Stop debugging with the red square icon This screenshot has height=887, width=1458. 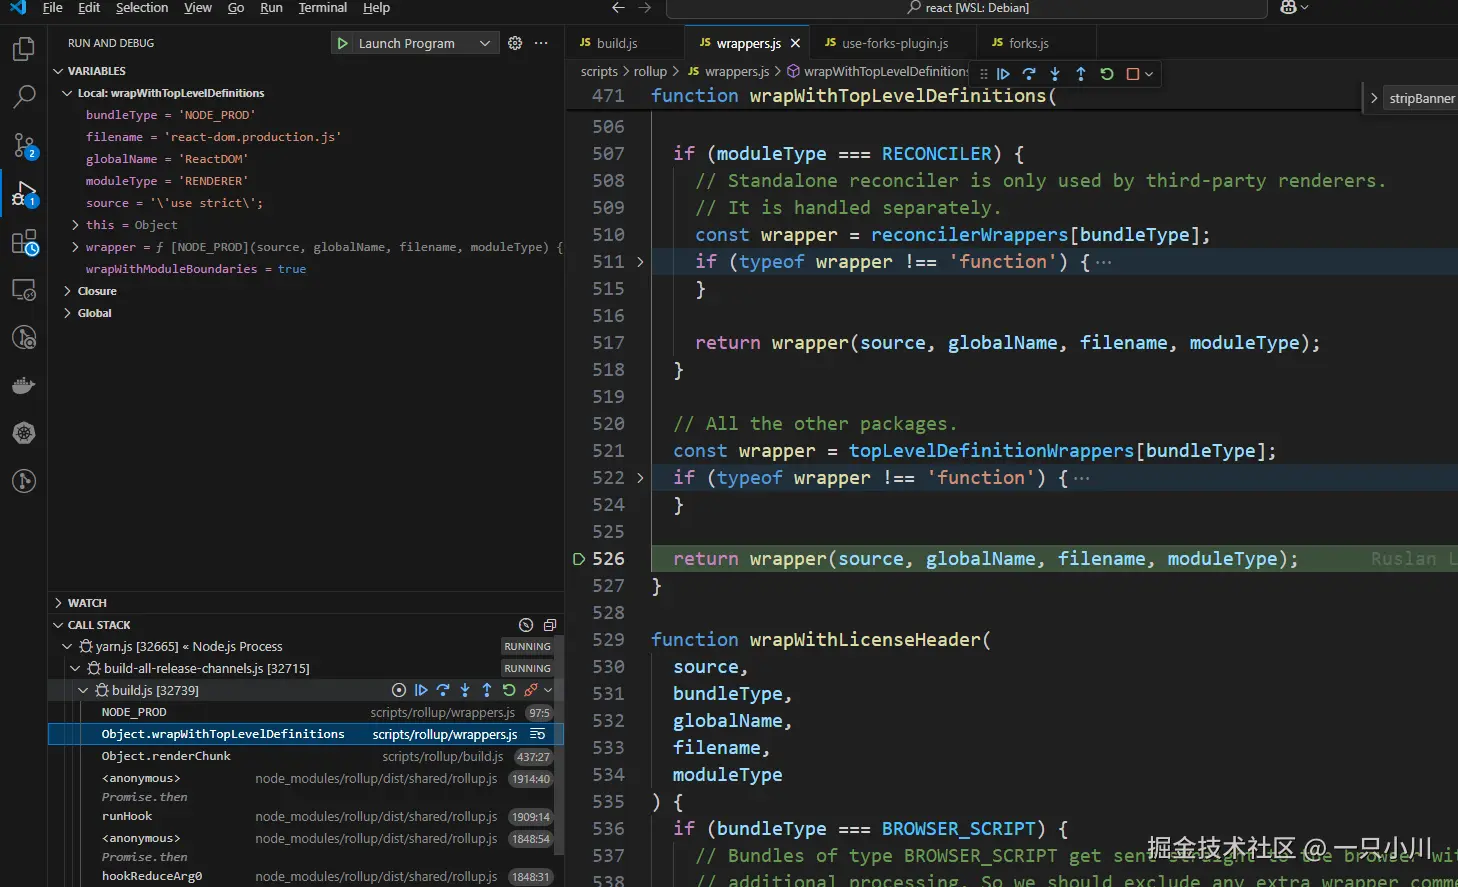coord(1133,74)
